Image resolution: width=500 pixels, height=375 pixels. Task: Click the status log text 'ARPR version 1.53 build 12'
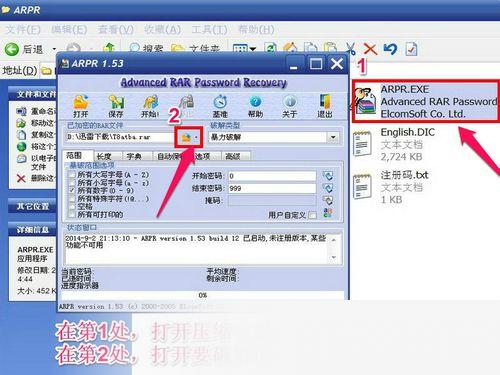click(190, 238)
